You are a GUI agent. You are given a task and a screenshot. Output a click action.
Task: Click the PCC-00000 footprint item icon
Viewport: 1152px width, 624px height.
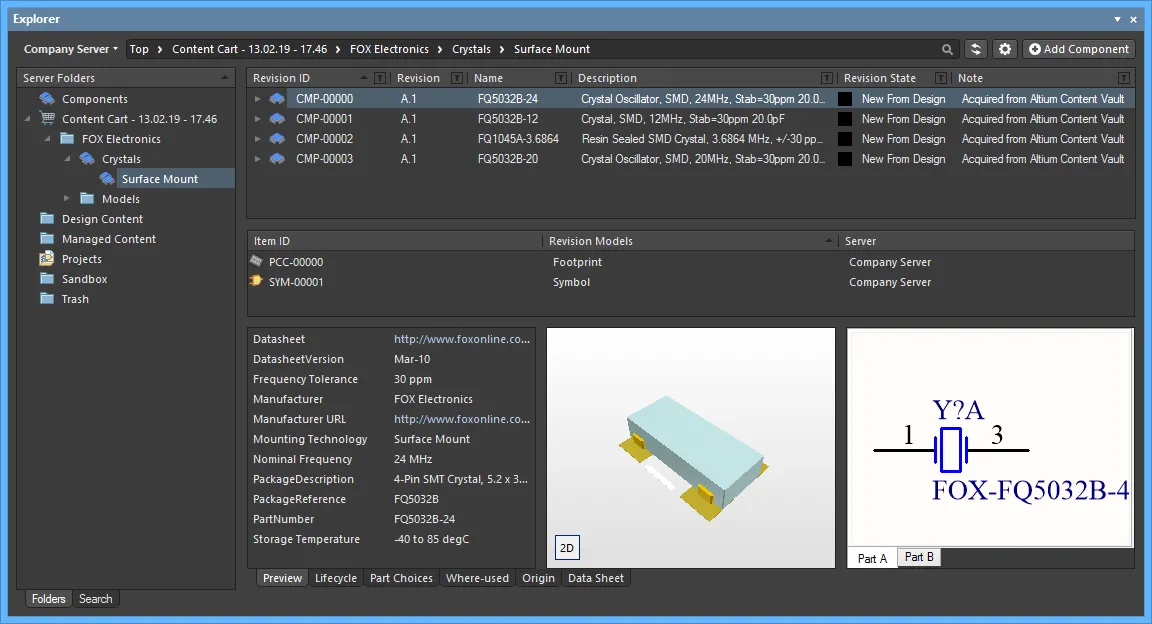pyautogui.click(x=257, y=262)
